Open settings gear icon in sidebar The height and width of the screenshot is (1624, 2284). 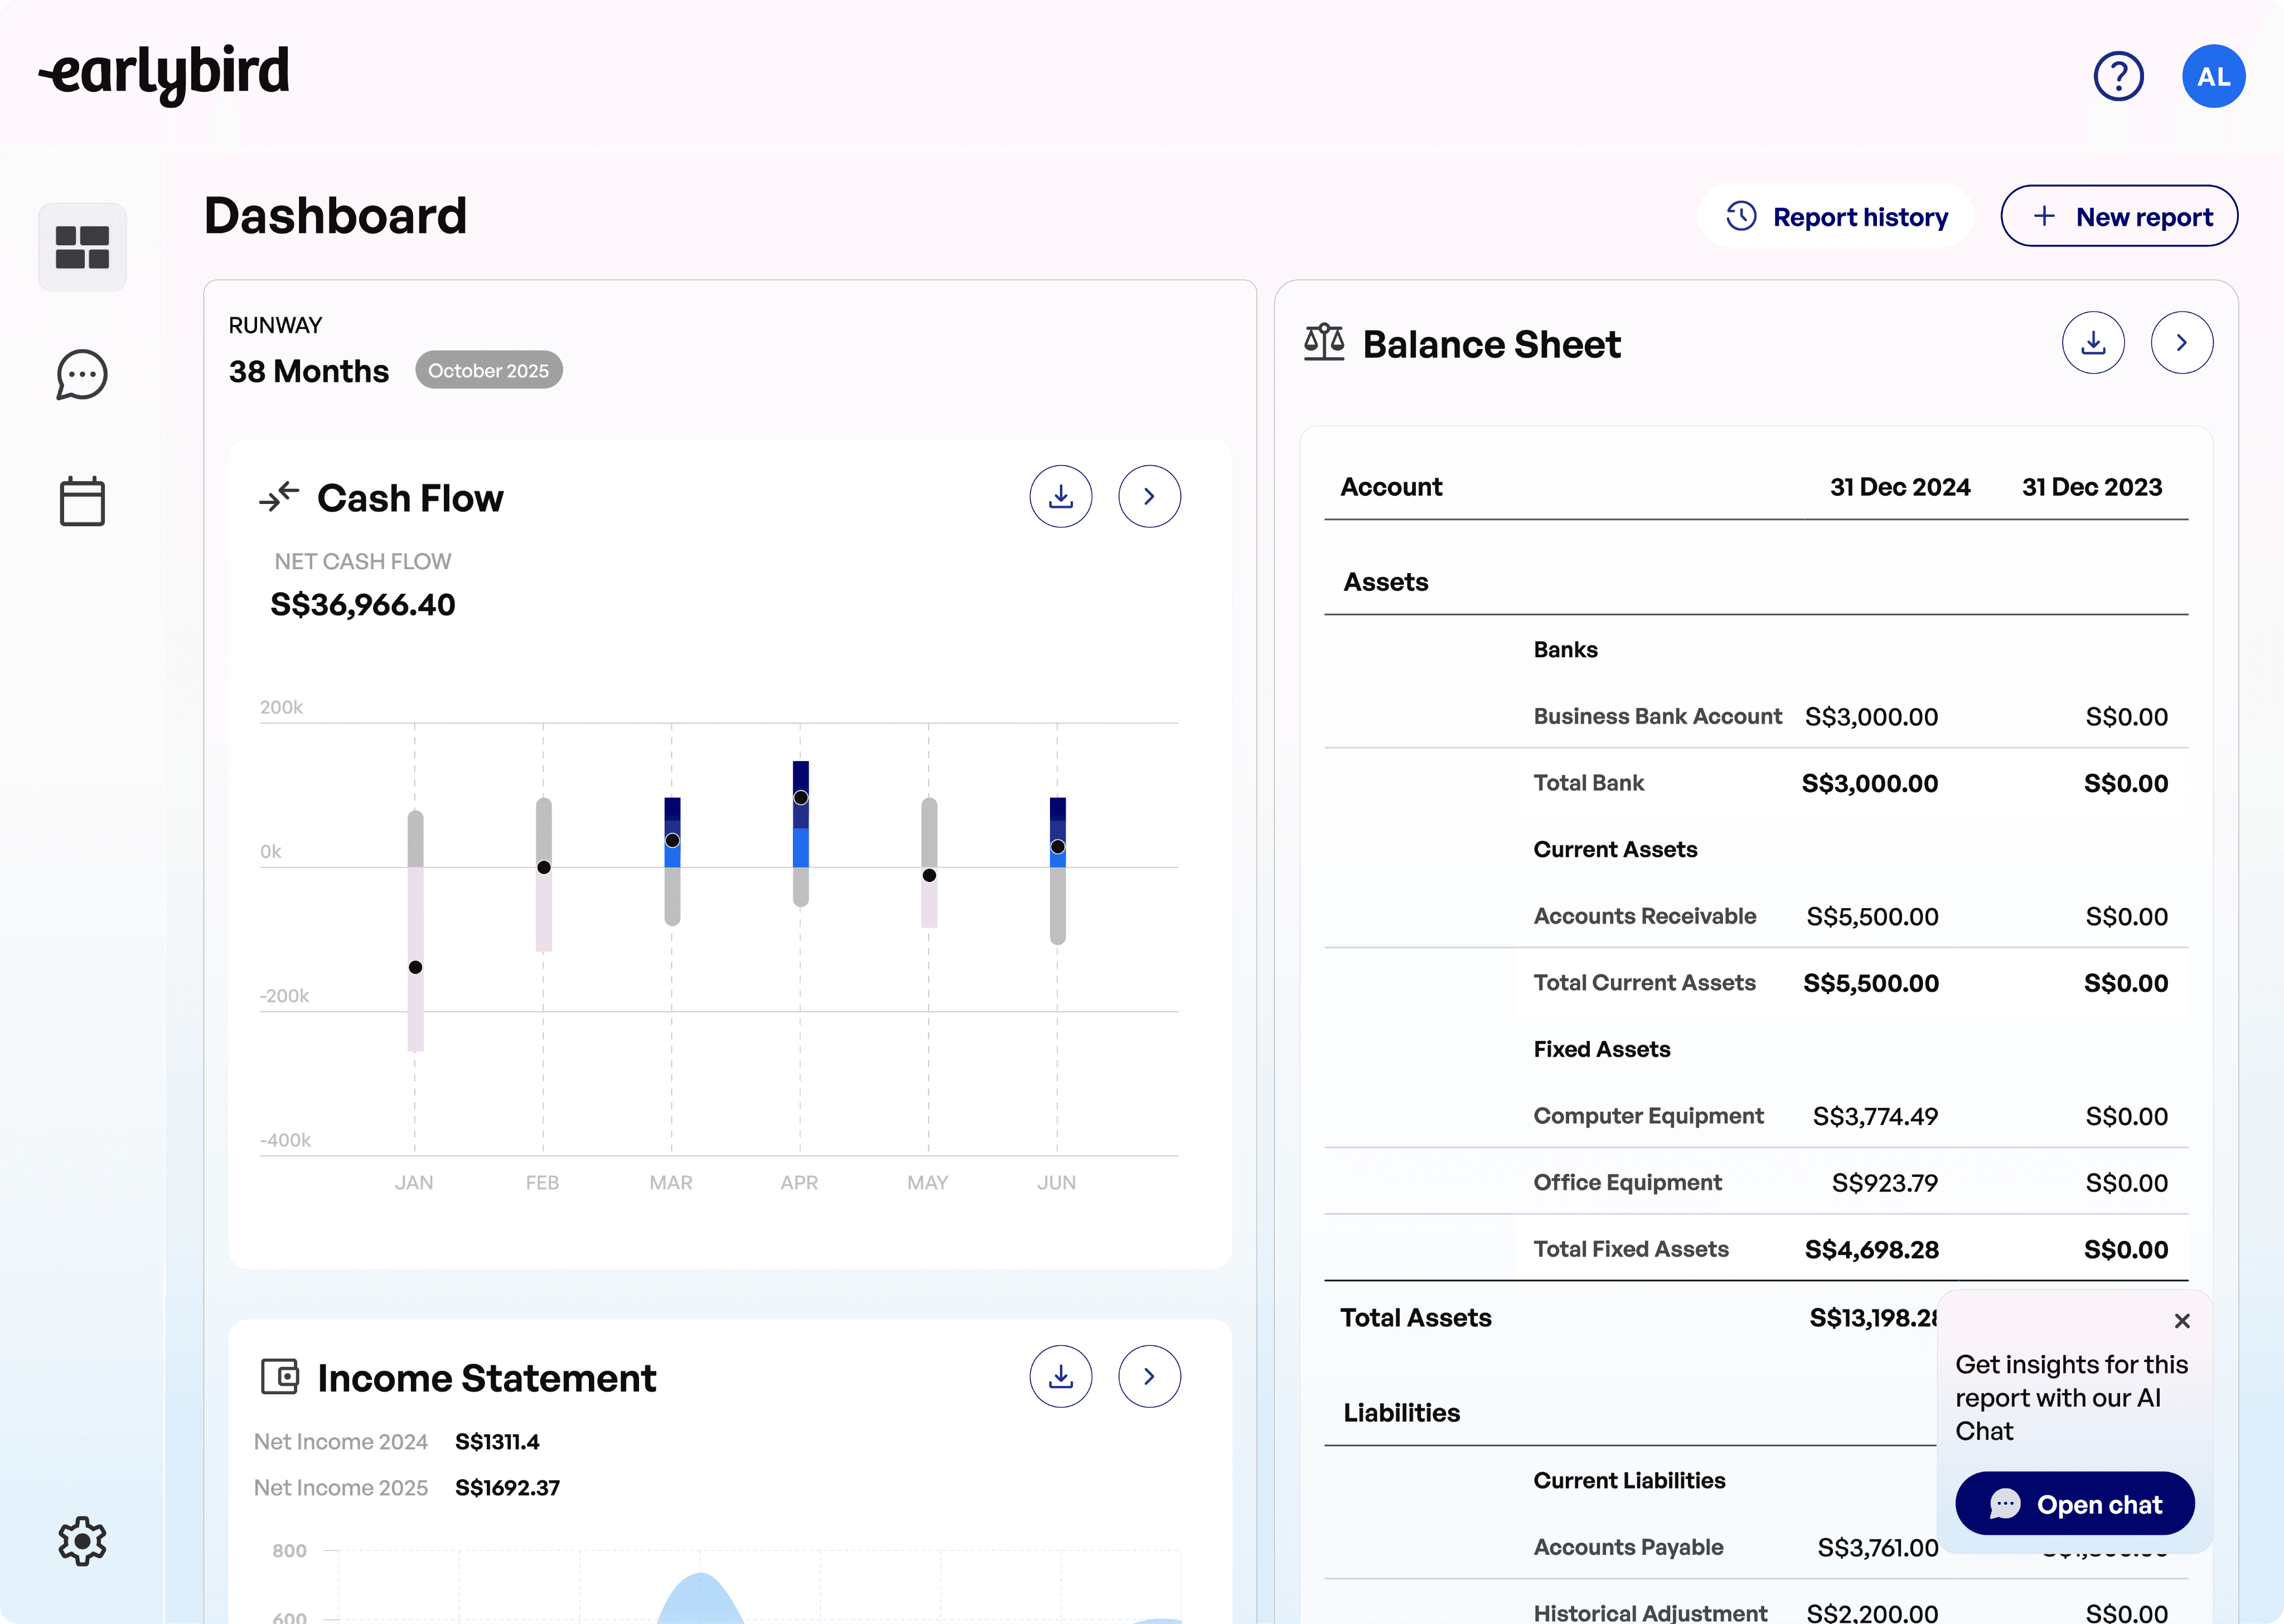(x=82, y=1540)
